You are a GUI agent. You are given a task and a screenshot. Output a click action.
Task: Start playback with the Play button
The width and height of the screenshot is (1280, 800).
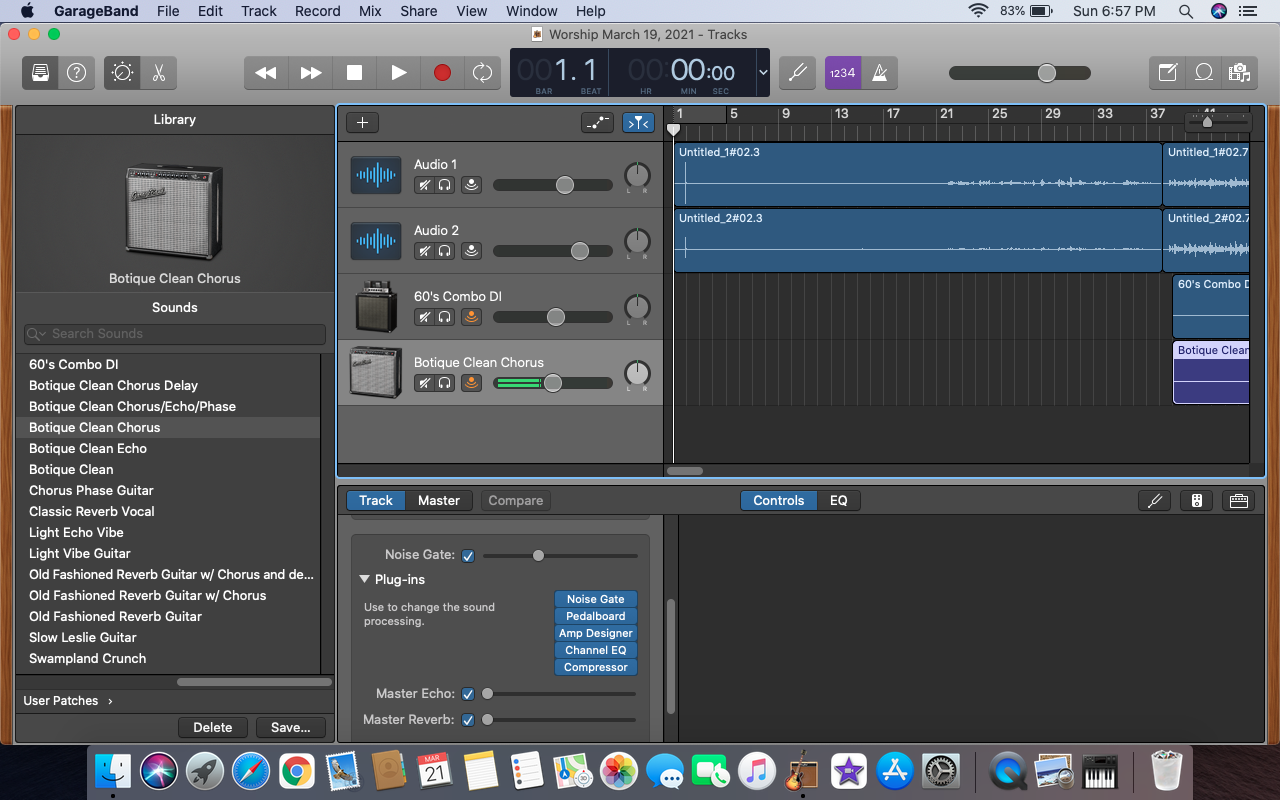coord(398,73)
